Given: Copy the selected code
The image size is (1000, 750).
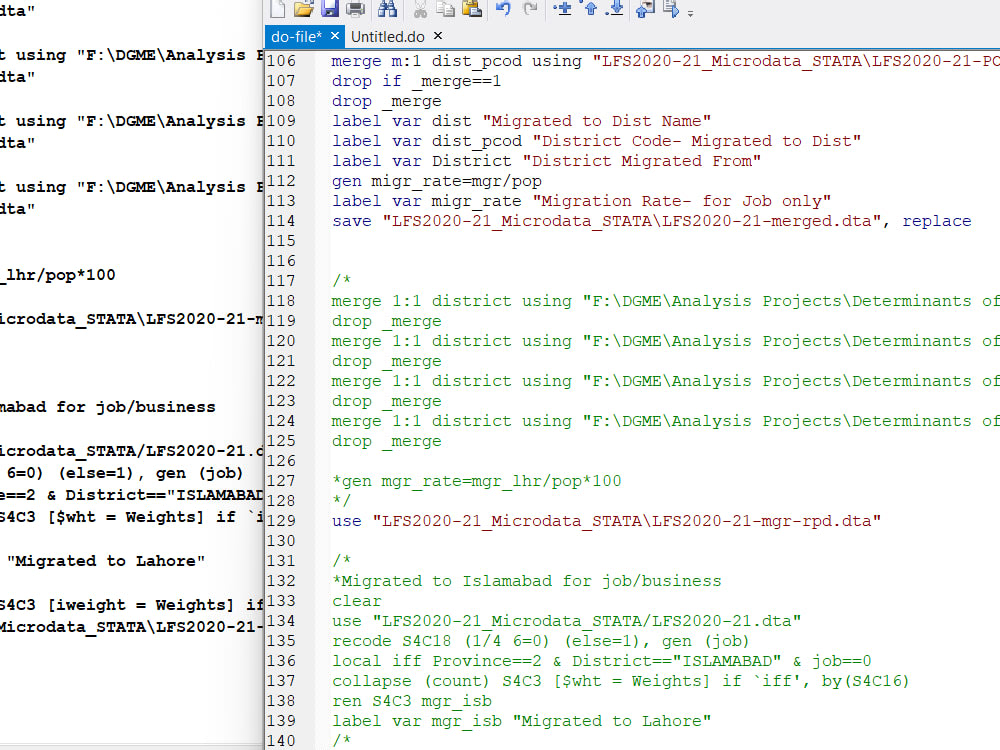Looking at the screenshot, I should point(445,11).
